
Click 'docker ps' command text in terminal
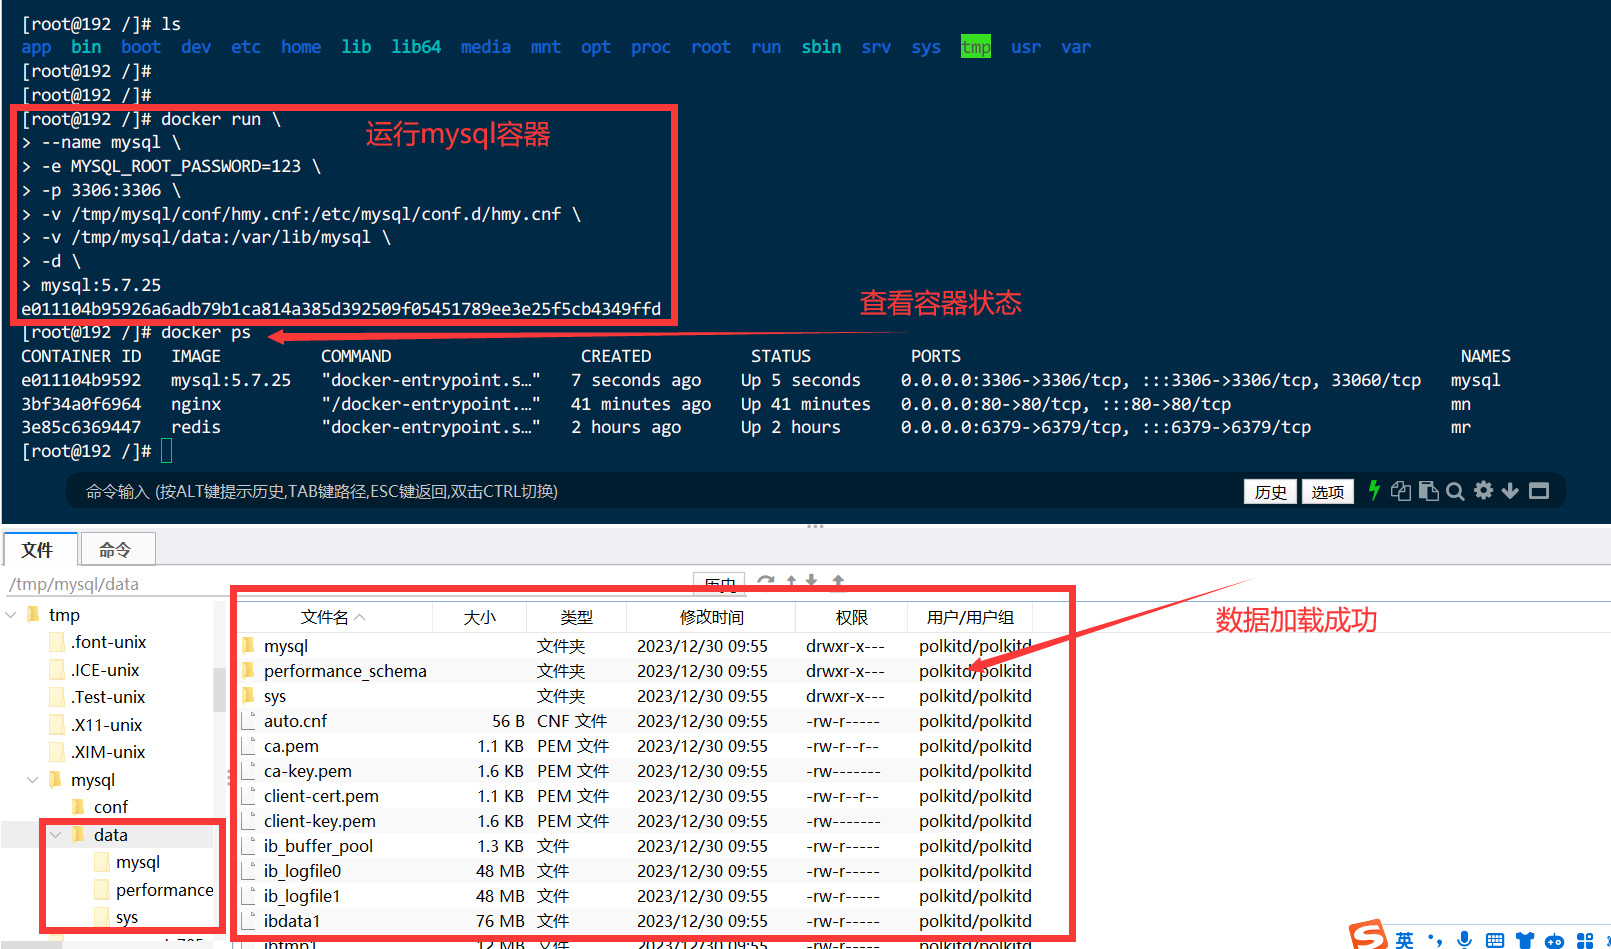(206, 332)
